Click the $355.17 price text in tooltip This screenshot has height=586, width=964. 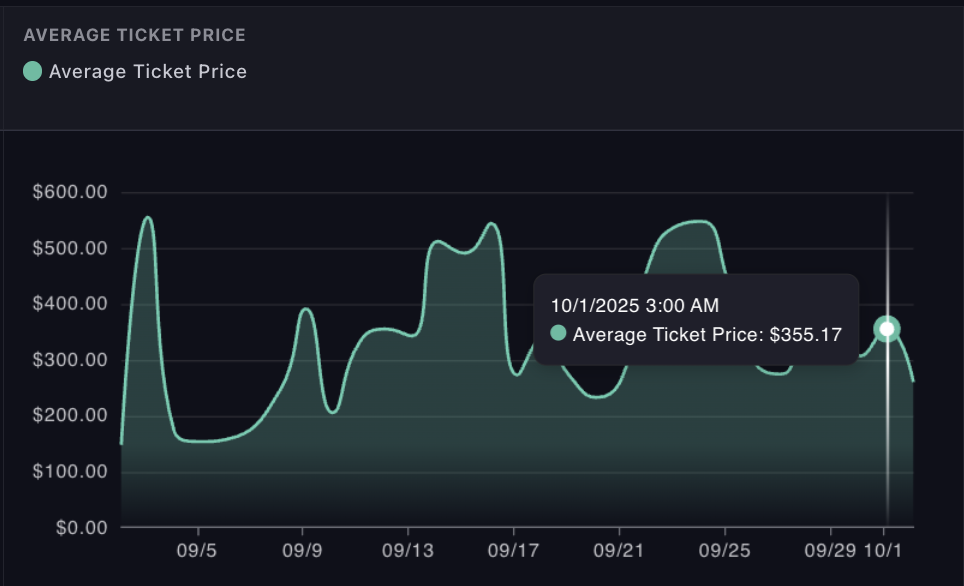[804, 334]
